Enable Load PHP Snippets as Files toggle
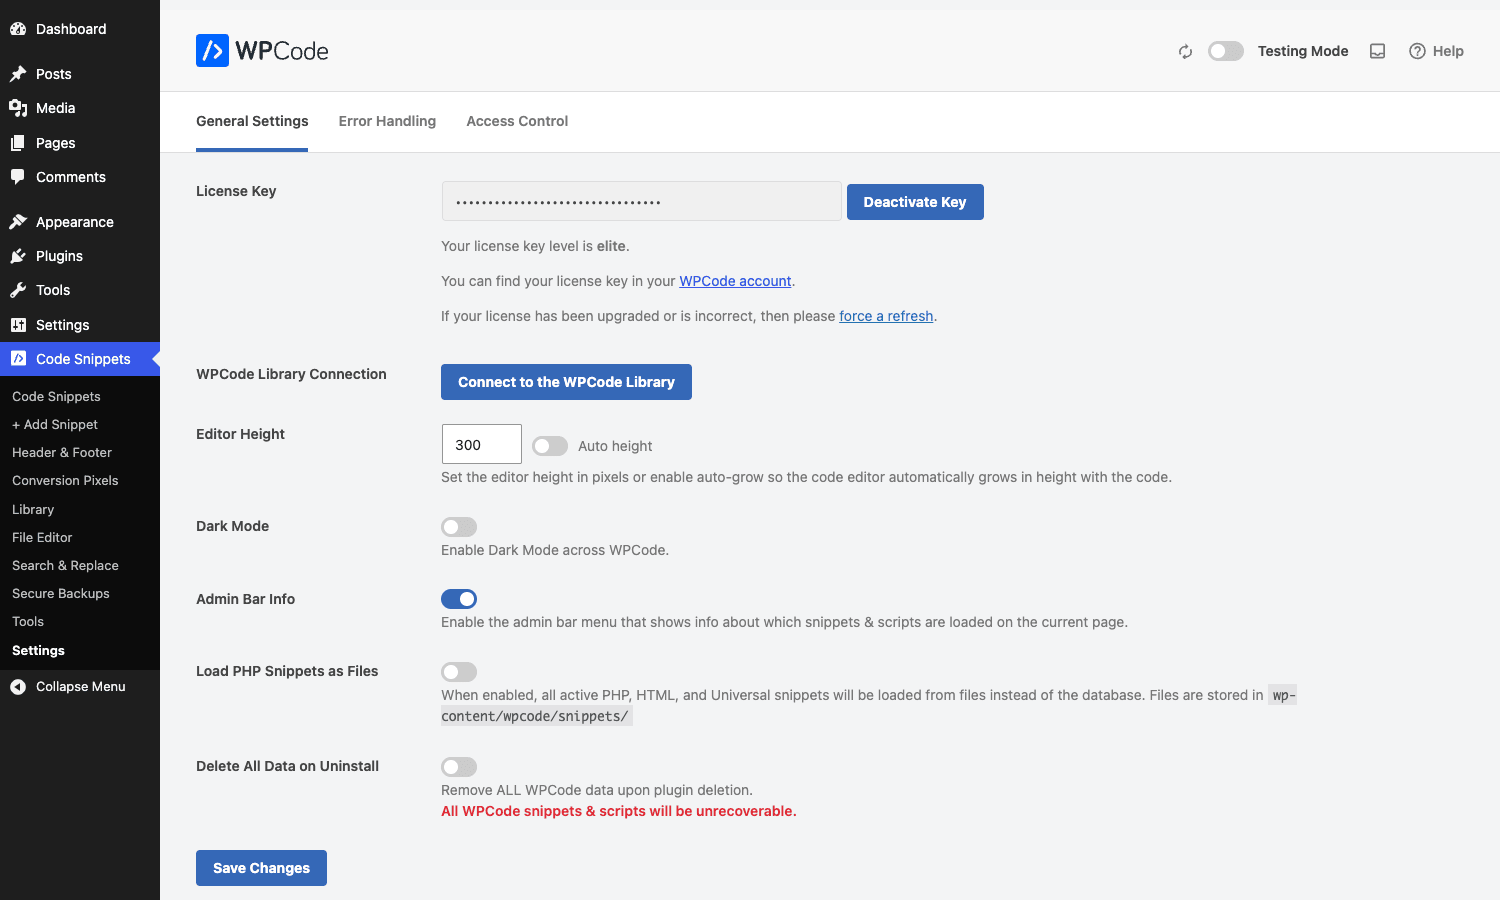1500x900 pixels. pos(459,672)
